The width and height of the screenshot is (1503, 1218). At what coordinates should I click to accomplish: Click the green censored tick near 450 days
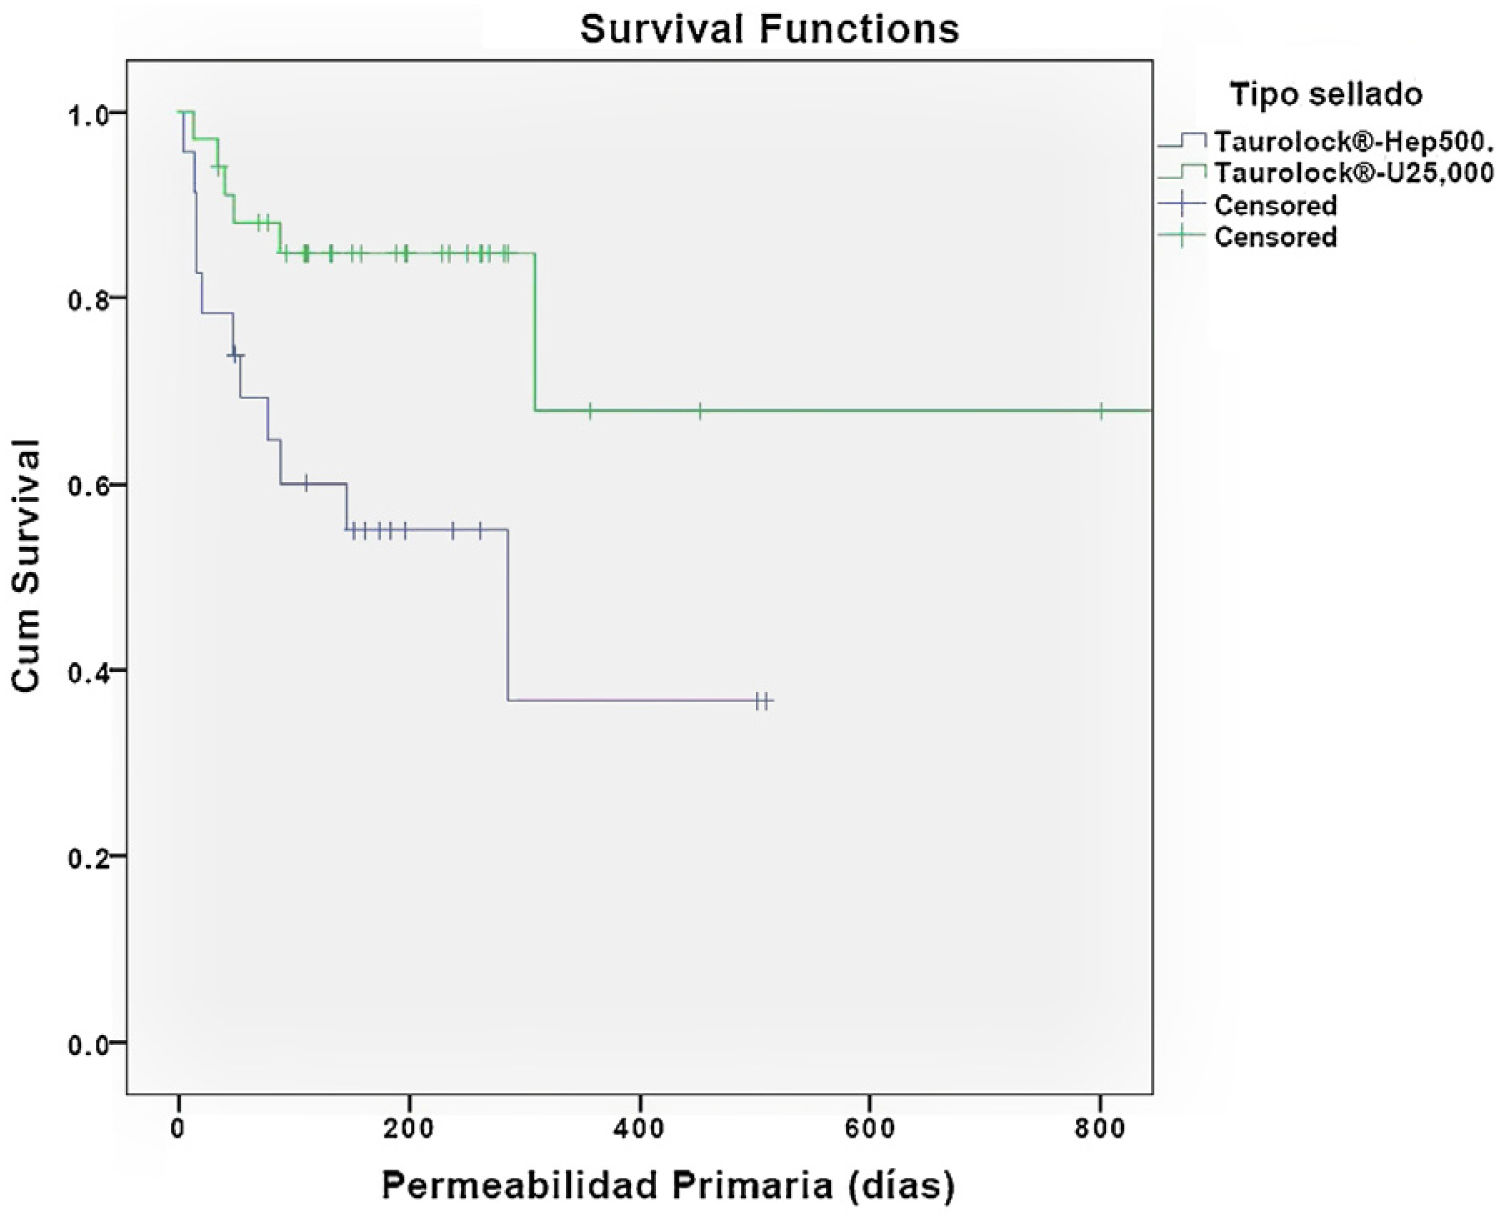[x=700, y=410]
